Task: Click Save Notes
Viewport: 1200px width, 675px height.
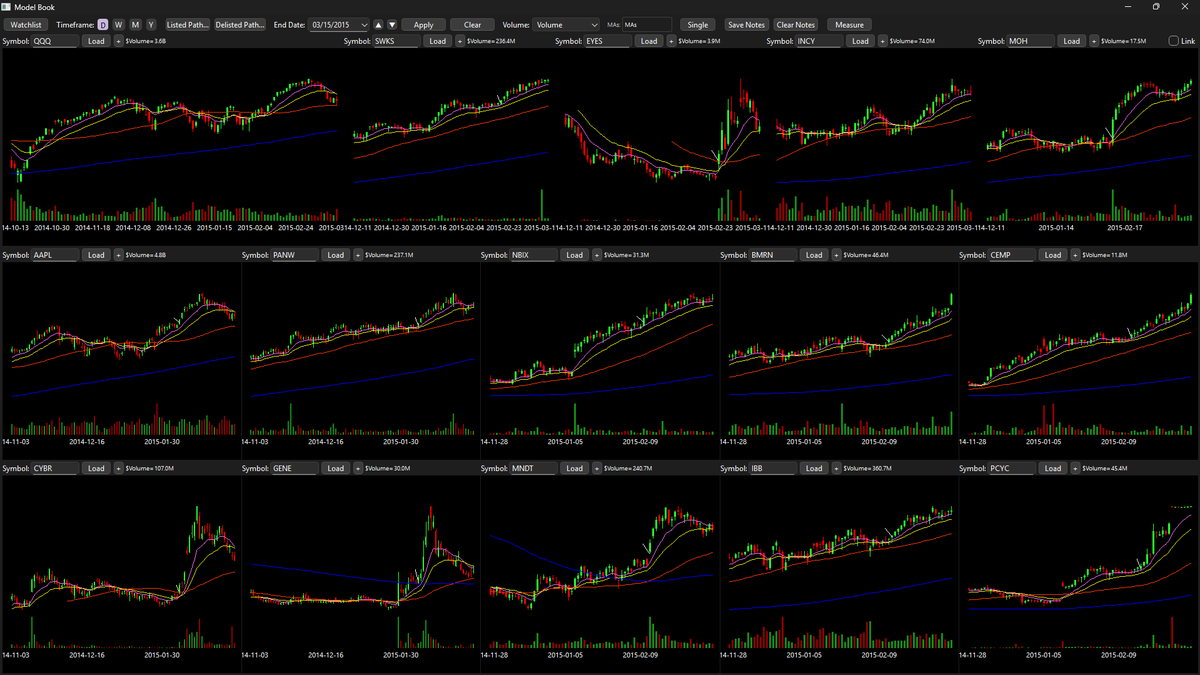Action: tap(746, 24)
